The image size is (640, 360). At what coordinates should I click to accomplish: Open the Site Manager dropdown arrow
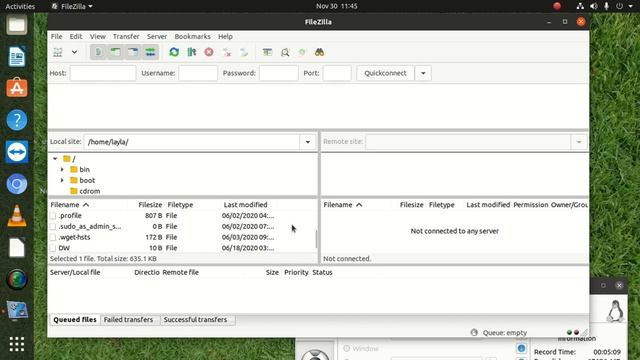pyautogui.click(x=74, y=52)
